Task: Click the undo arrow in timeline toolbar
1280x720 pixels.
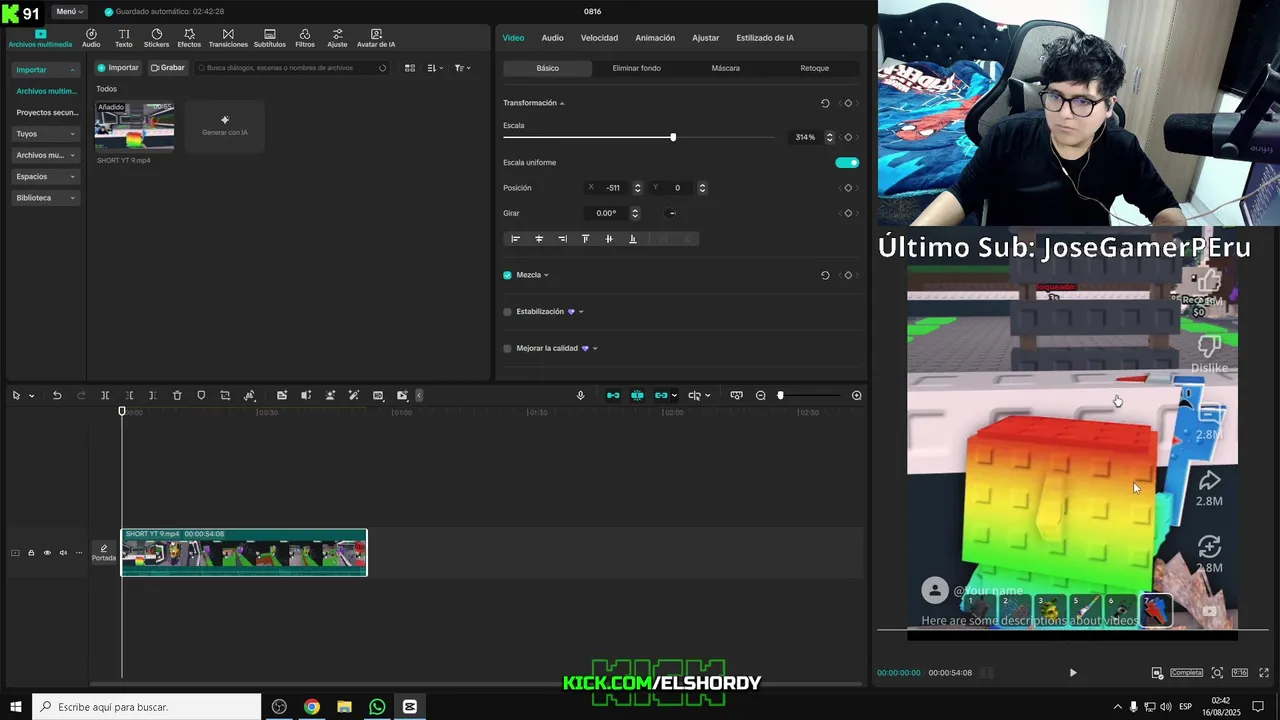Action: tap(57, 396)
